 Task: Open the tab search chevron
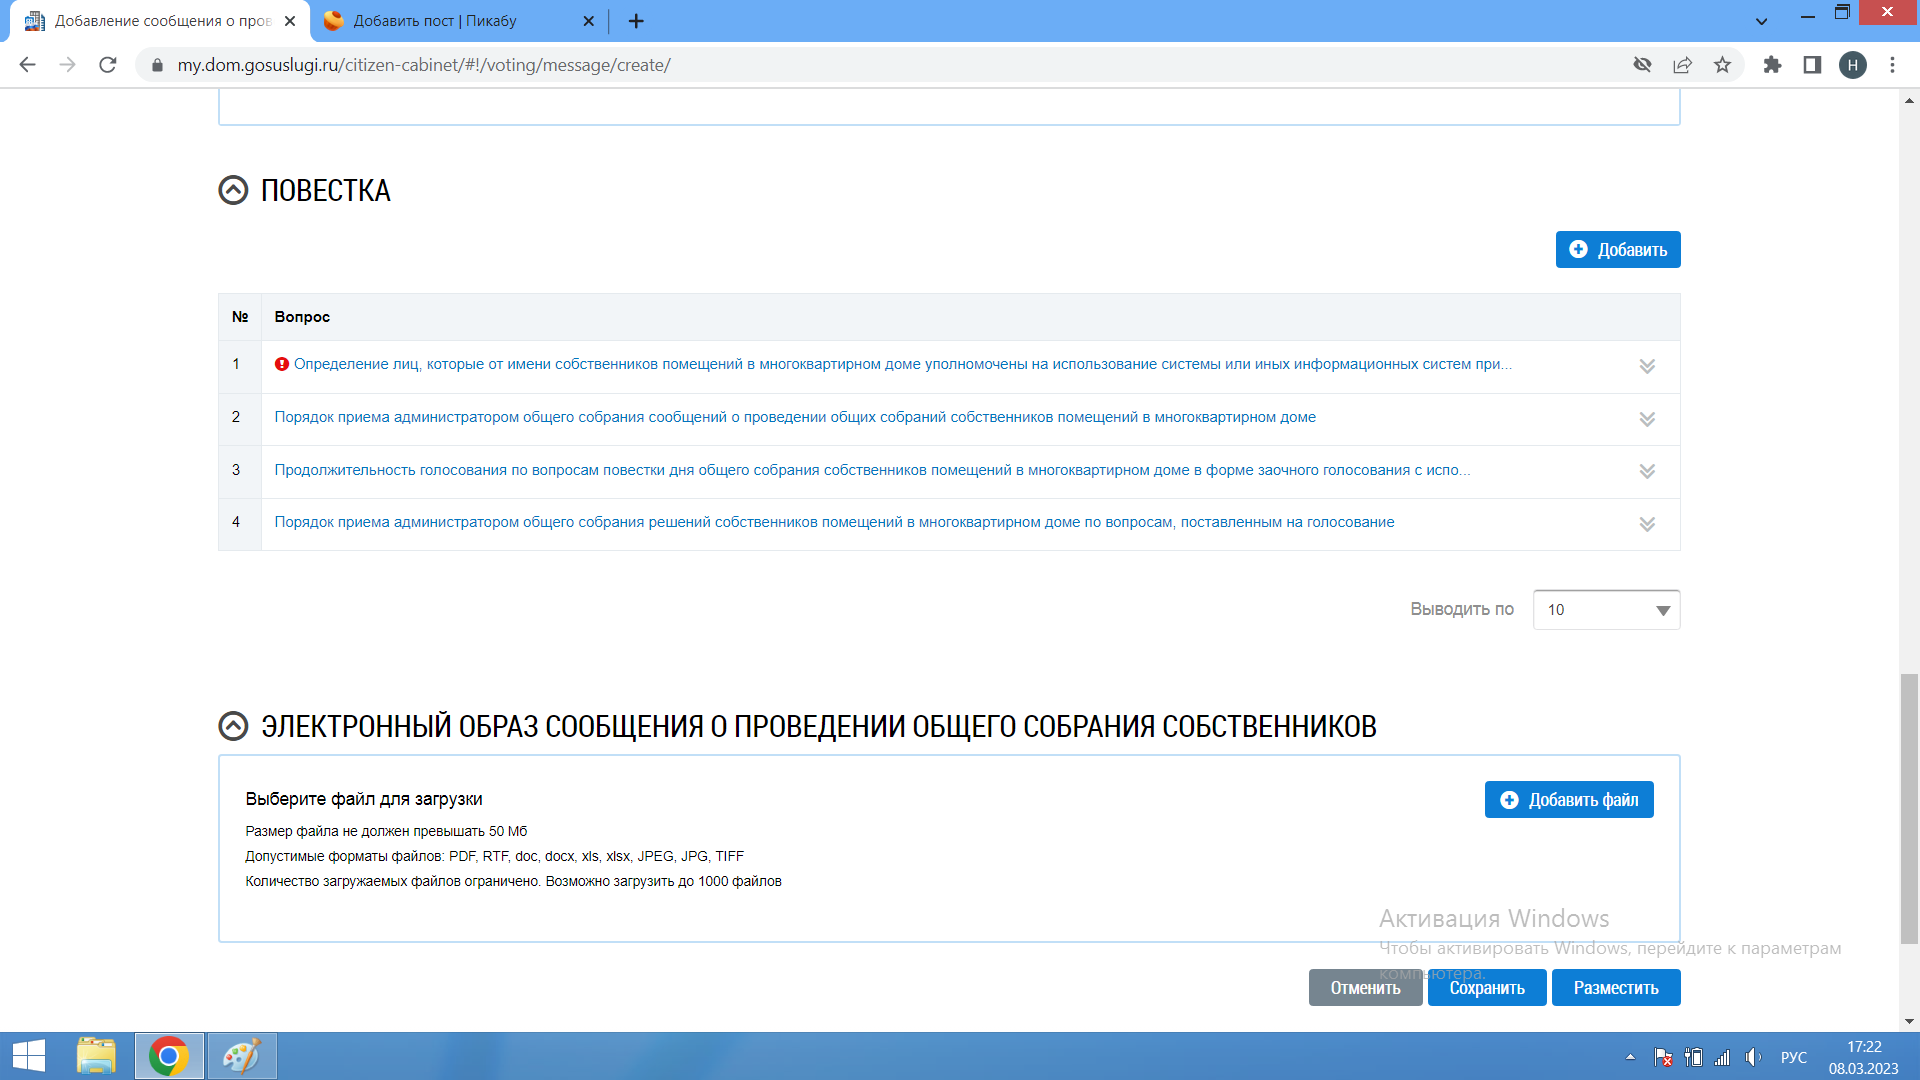pos(1762,21)
